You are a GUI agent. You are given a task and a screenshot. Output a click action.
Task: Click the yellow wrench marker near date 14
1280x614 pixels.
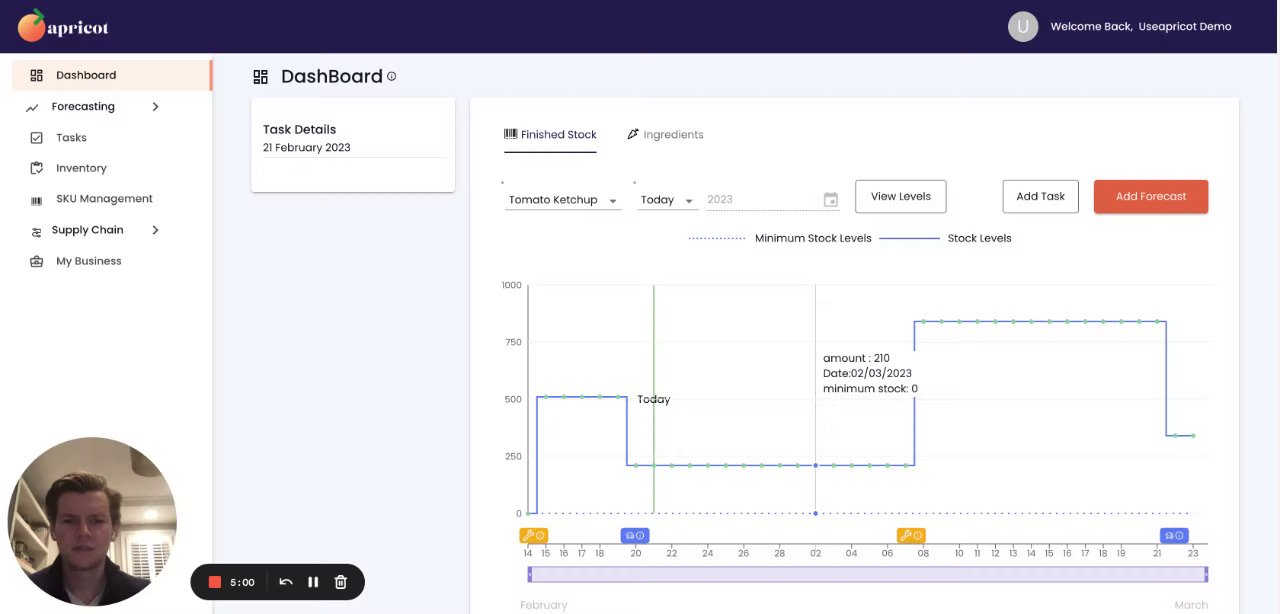533,536
